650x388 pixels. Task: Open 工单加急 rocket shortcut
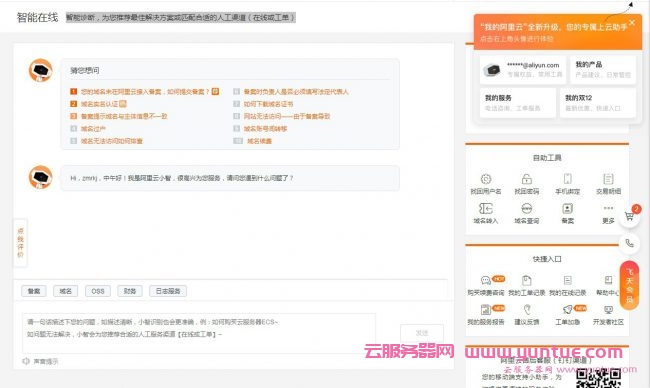pyautogui.click(x=568, y=315)
